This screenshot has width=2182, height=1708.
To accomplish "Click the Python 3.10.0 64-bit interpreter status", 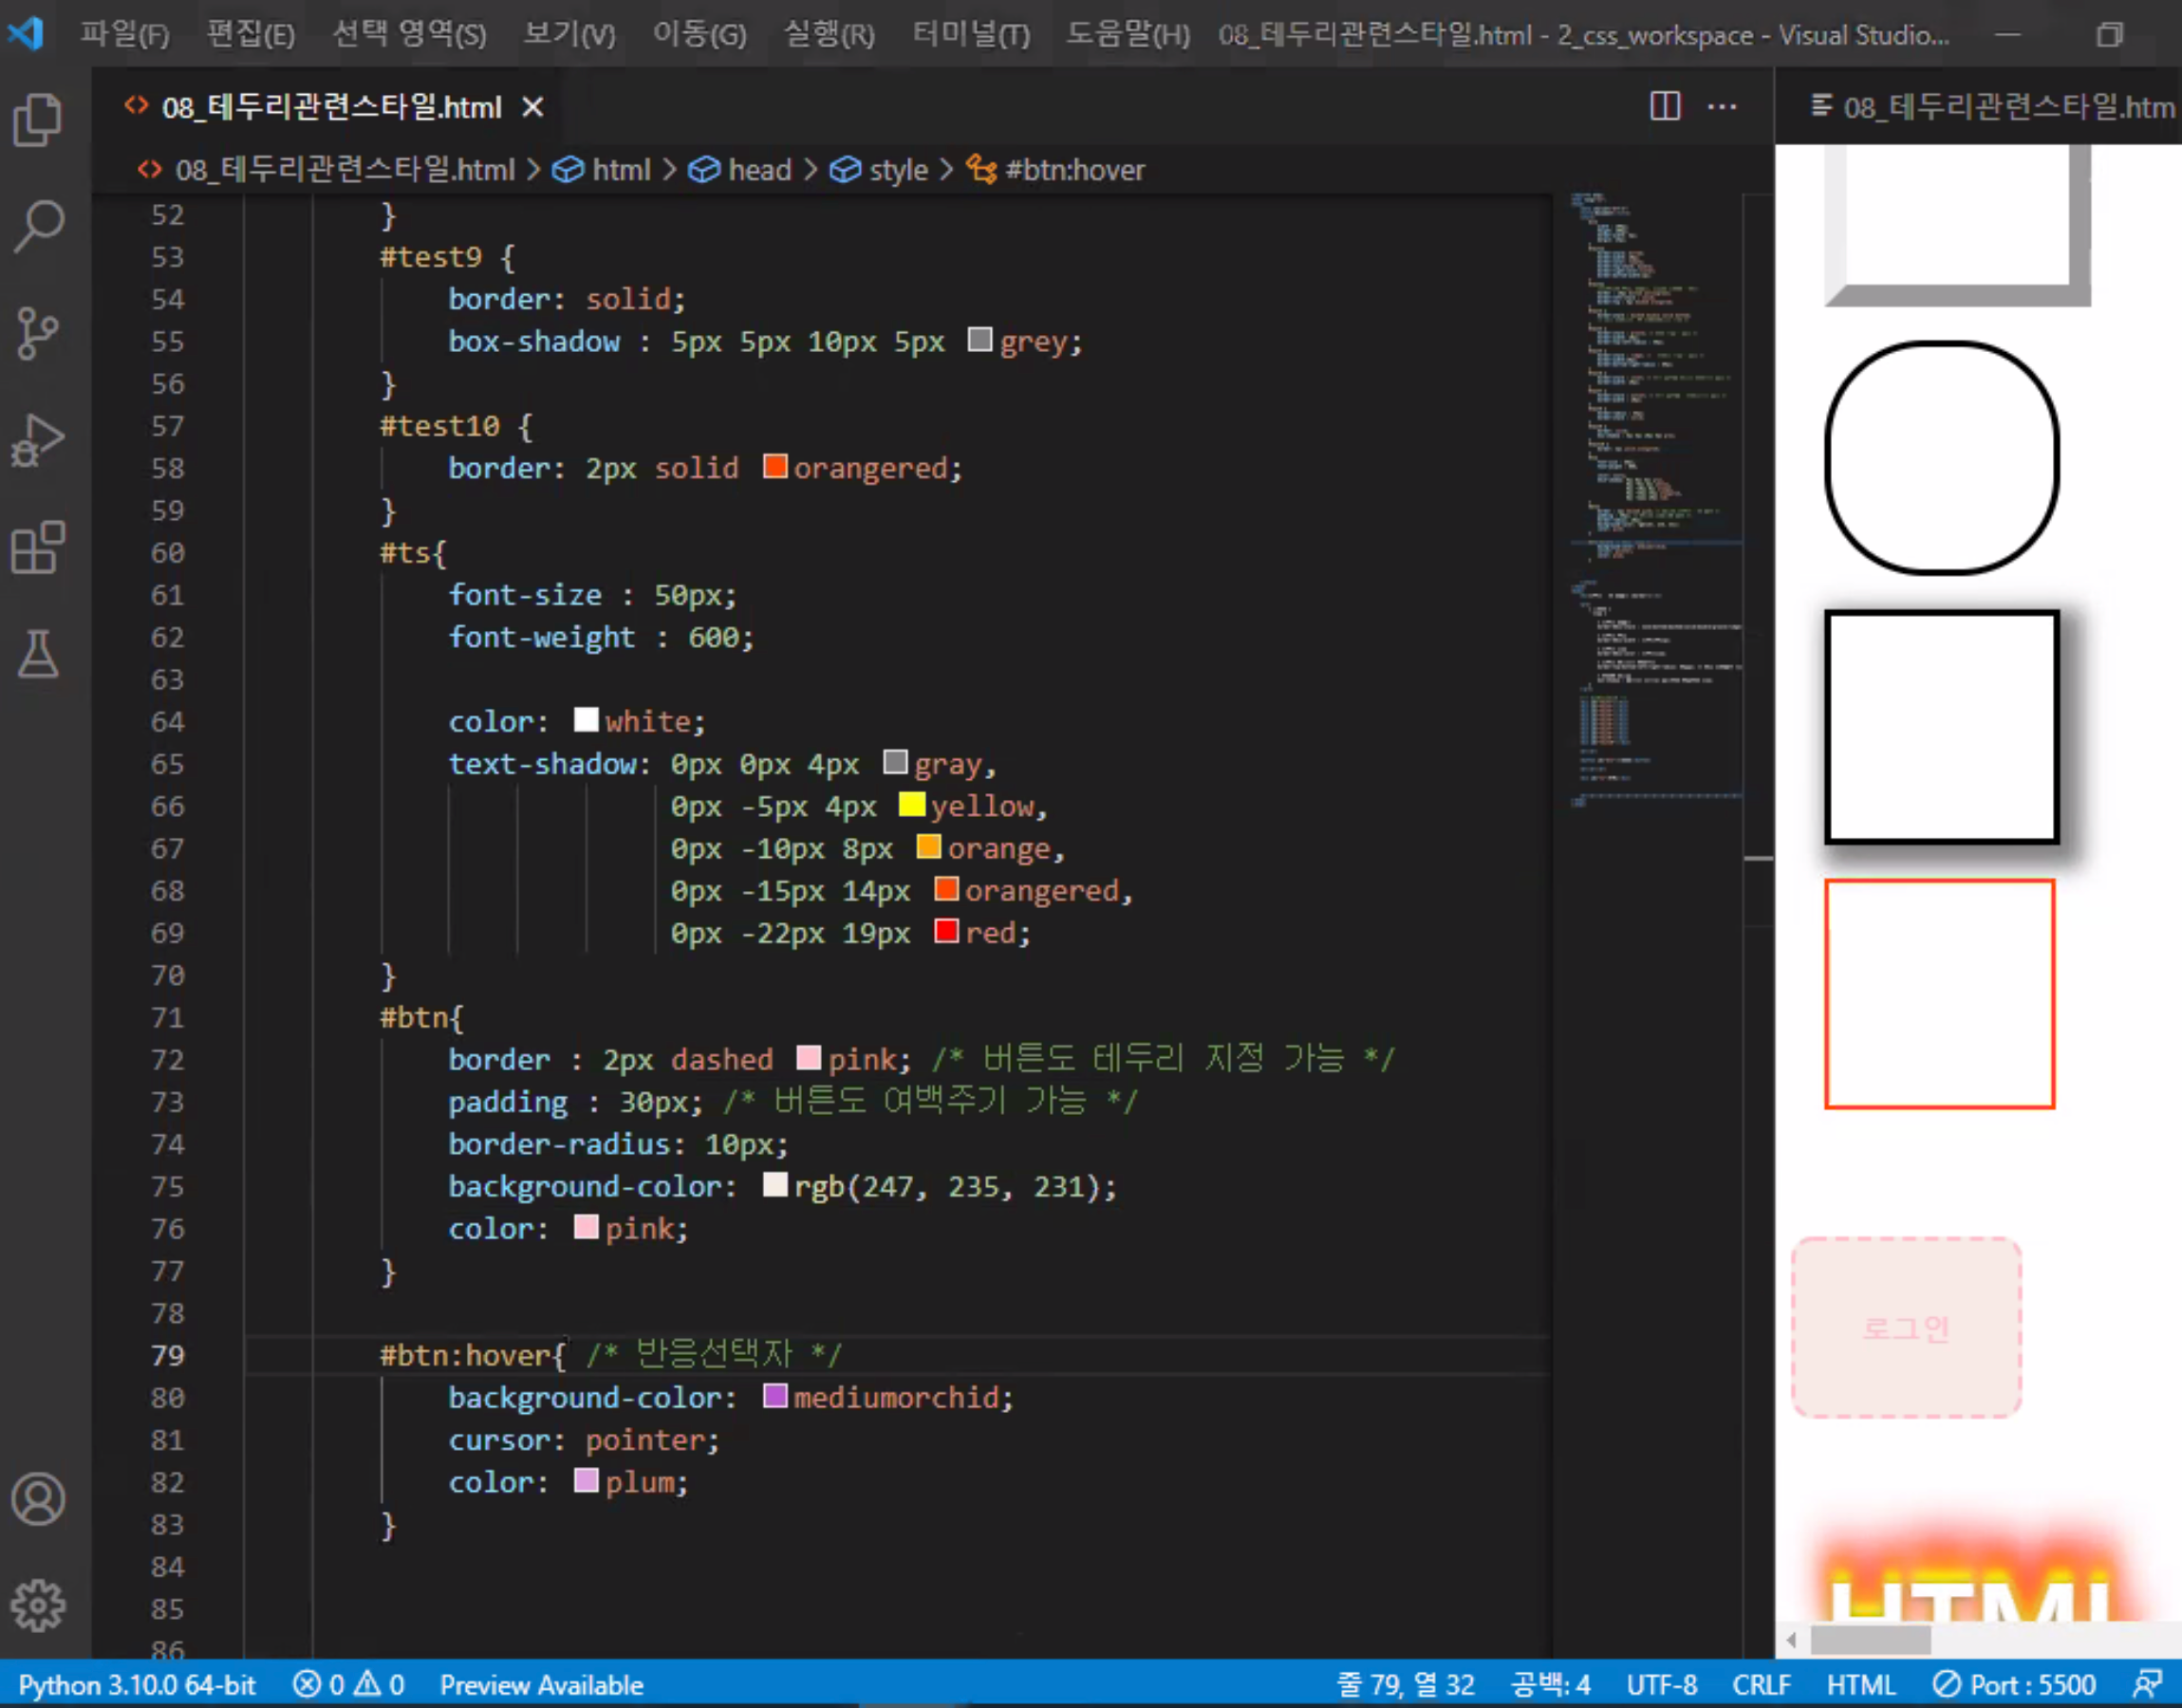I will [137, 1685].
